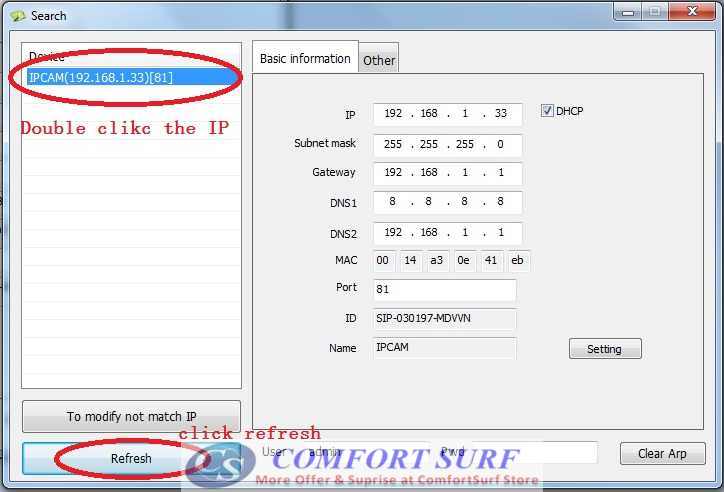Select the DNS1 address field

point(447,203)
